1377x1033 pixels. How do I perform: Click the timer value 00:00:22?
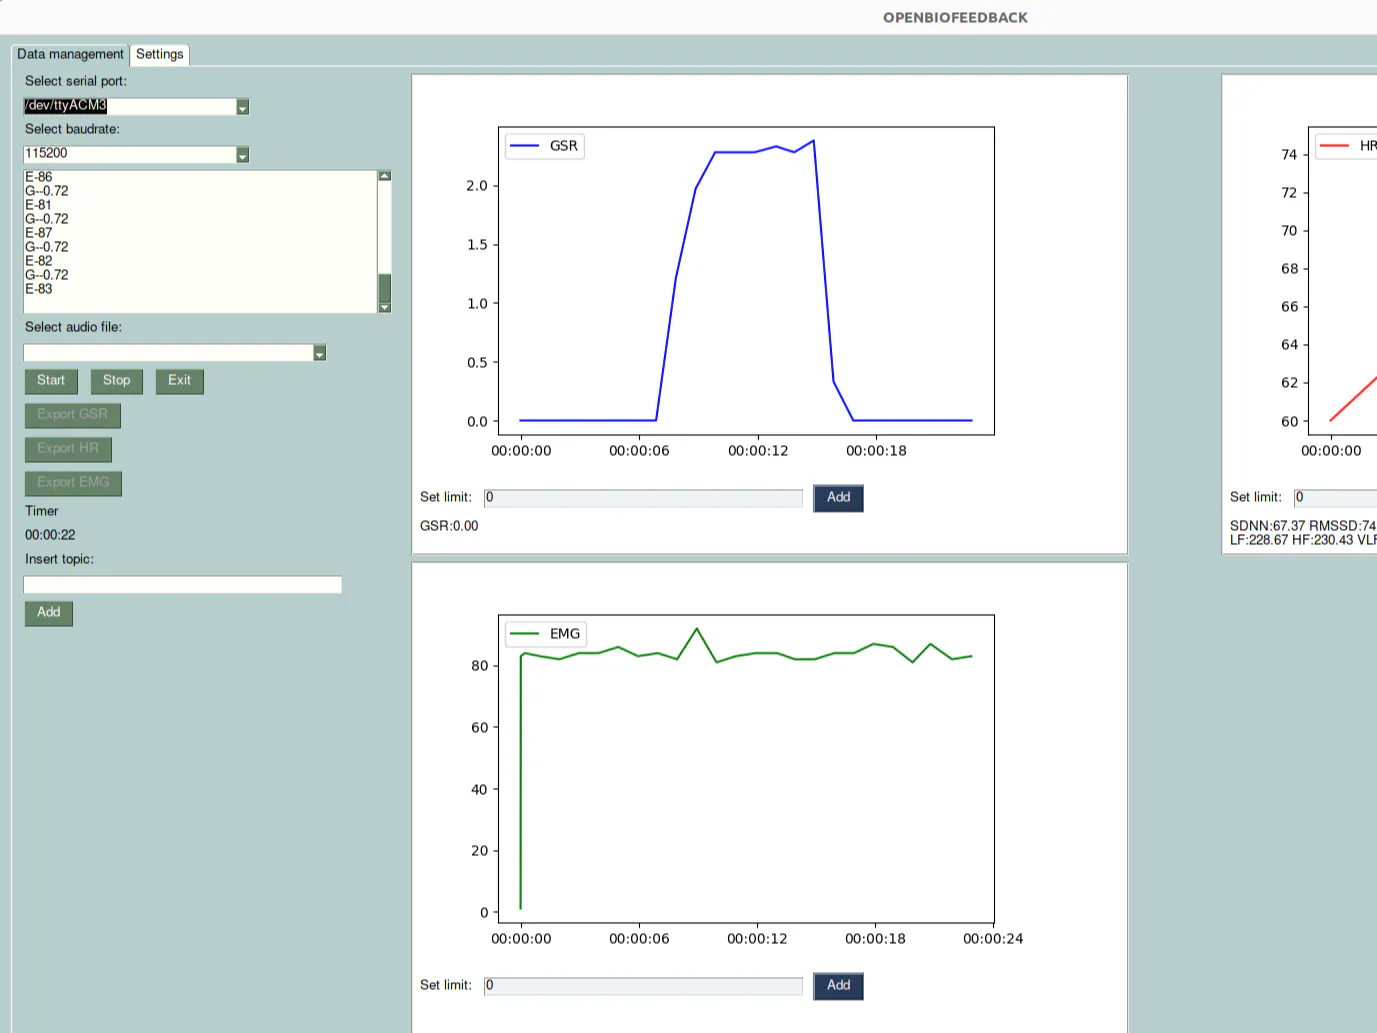tap(50, 535)
